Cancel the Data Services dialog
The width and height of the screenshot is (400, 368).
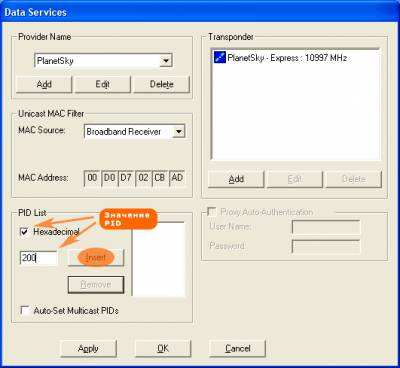[x=237, y=348]
